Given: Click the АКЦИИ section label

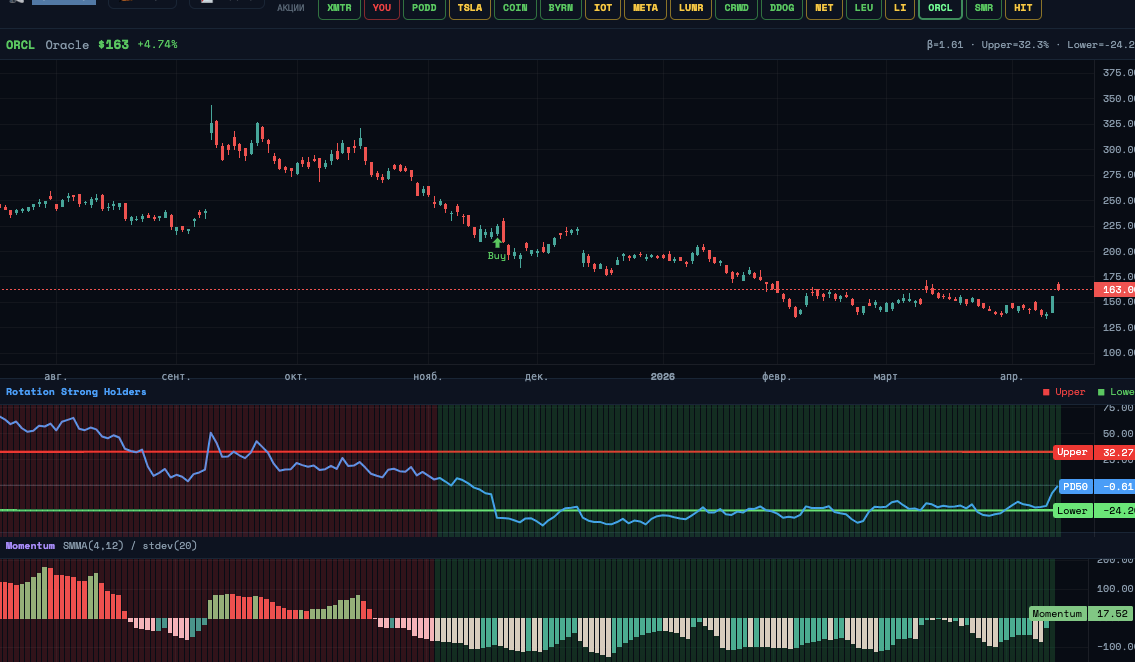Looking at the screenshot, I should 290,8.
